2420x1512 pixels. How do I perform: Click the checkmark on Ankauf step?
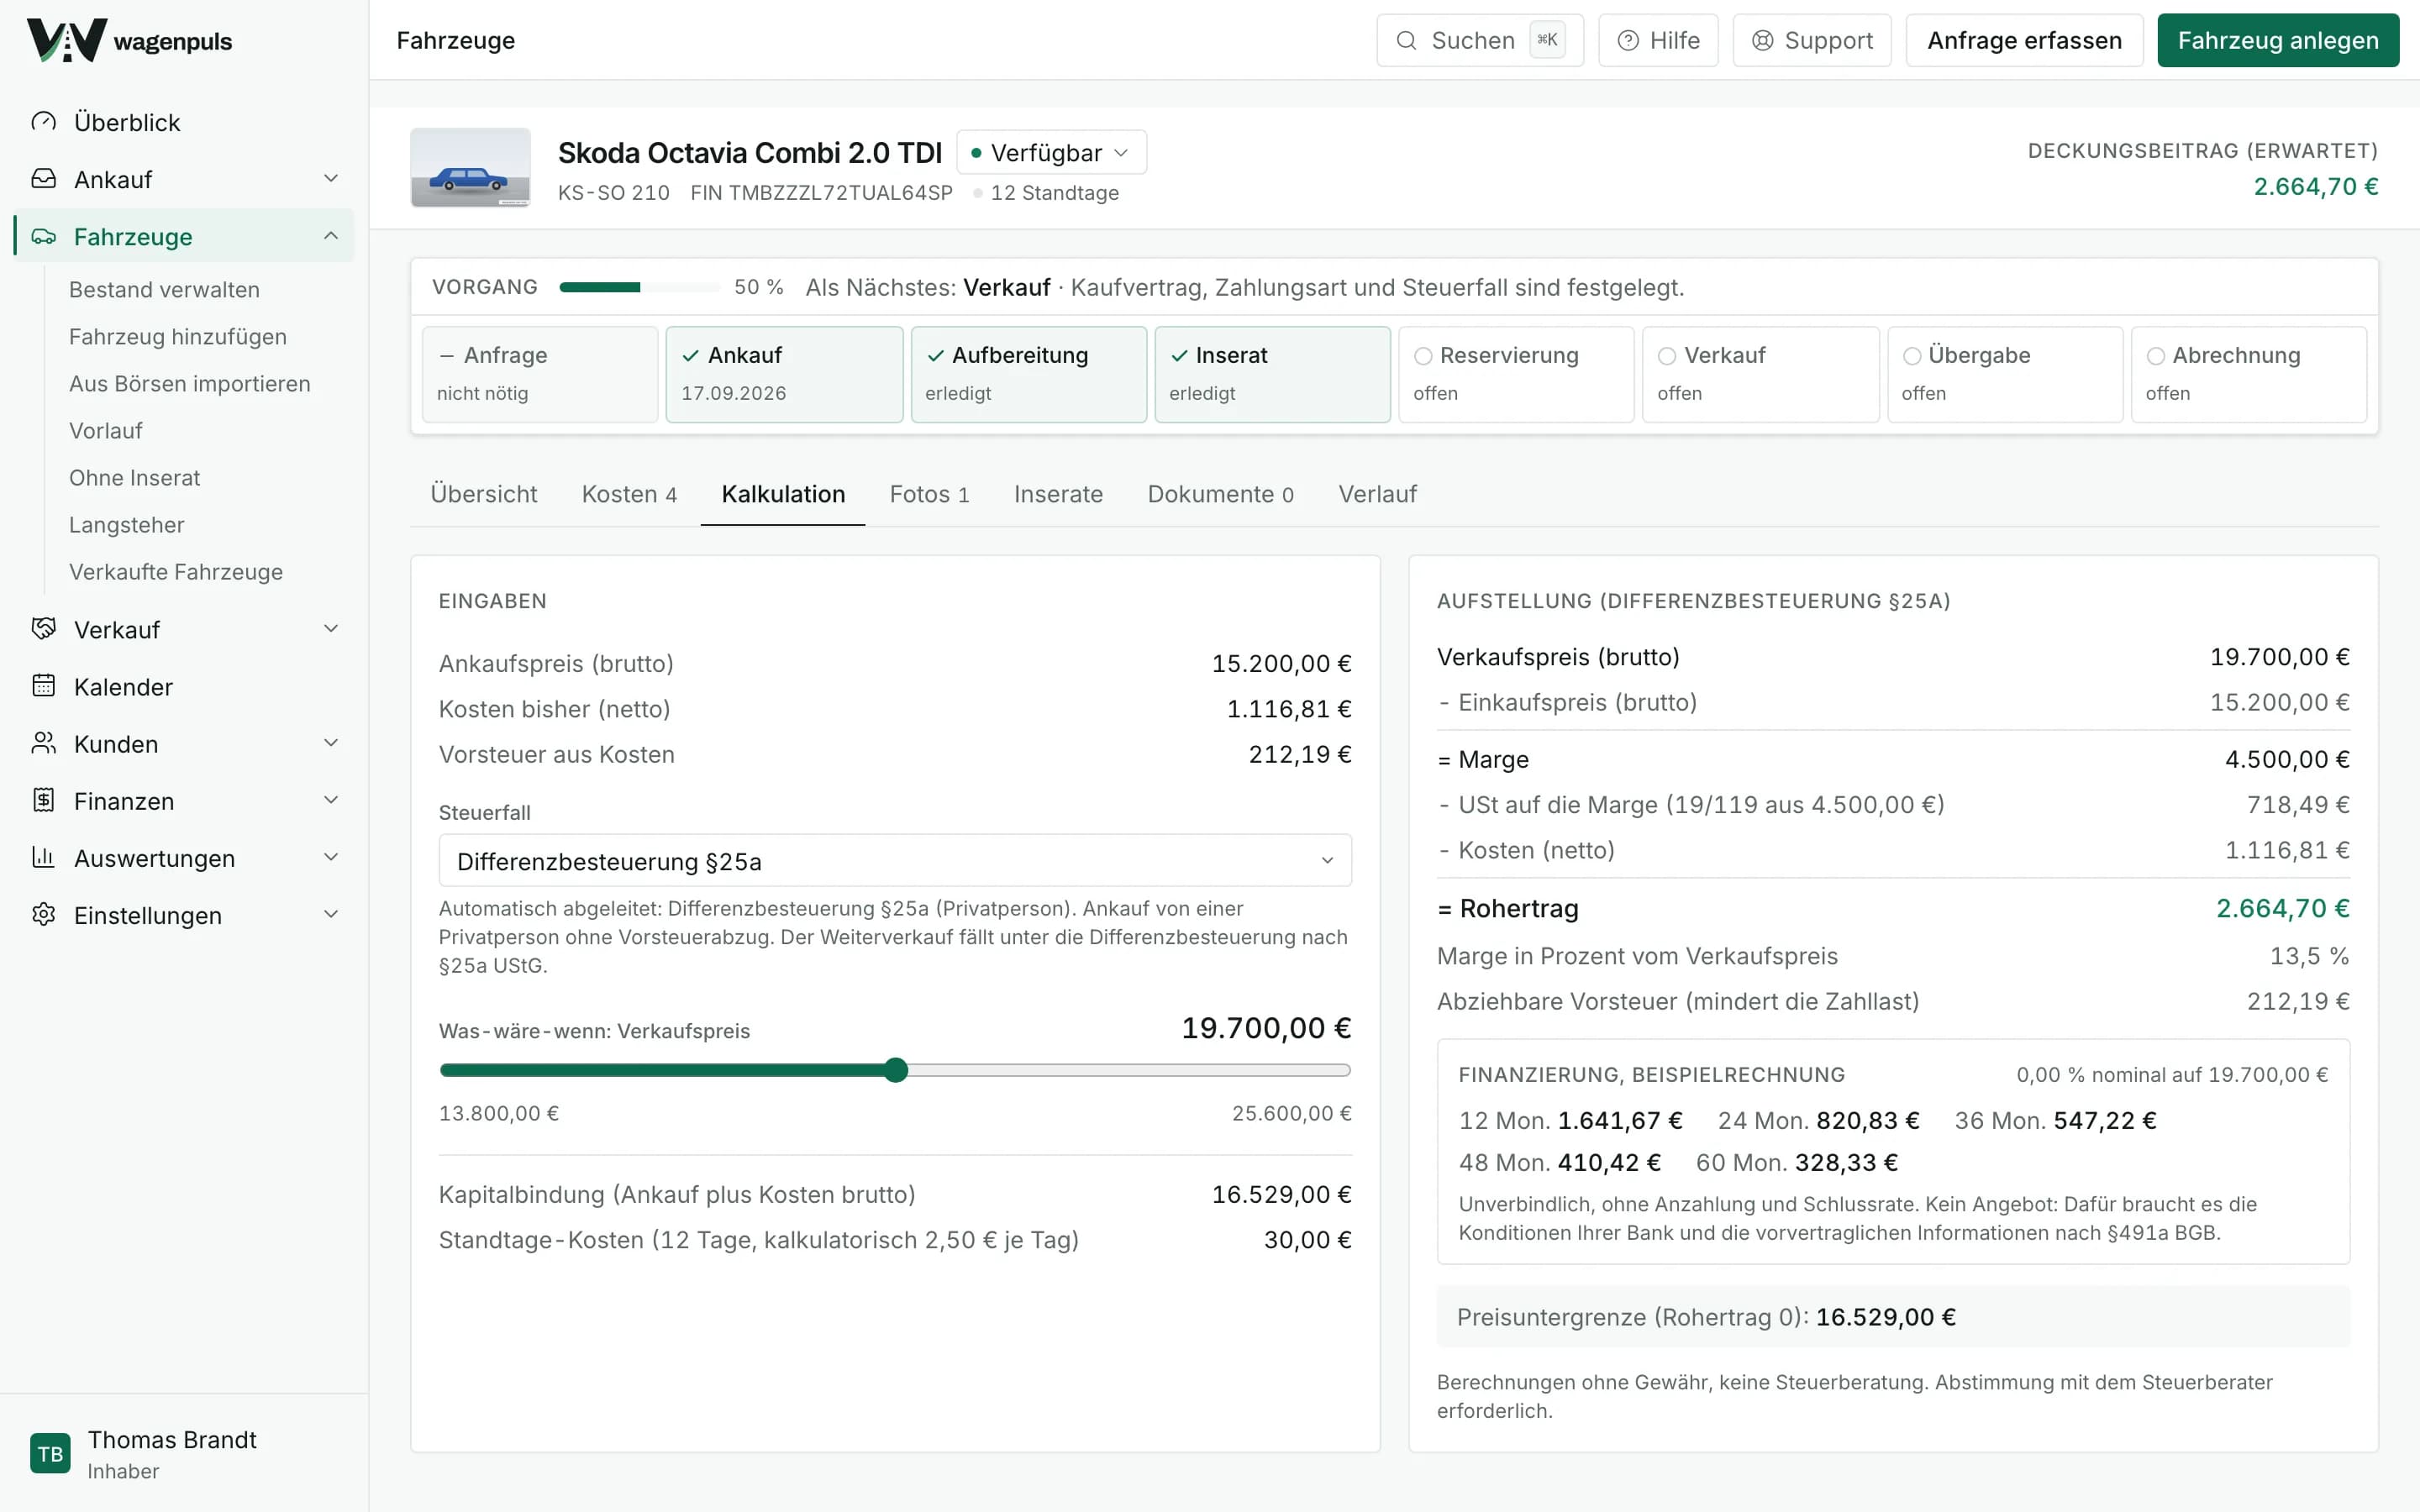click(690, 355)
